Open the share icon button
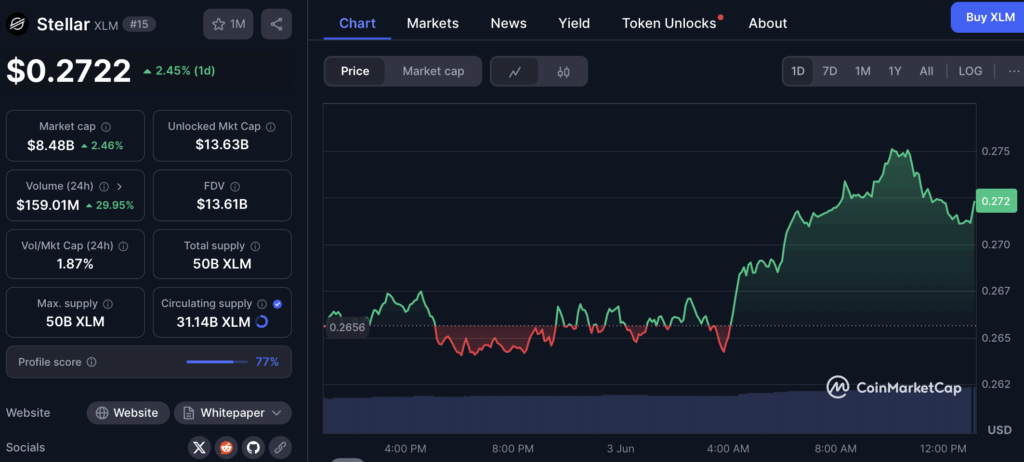This screenshot has height=462, width=1024. [276, 24]
